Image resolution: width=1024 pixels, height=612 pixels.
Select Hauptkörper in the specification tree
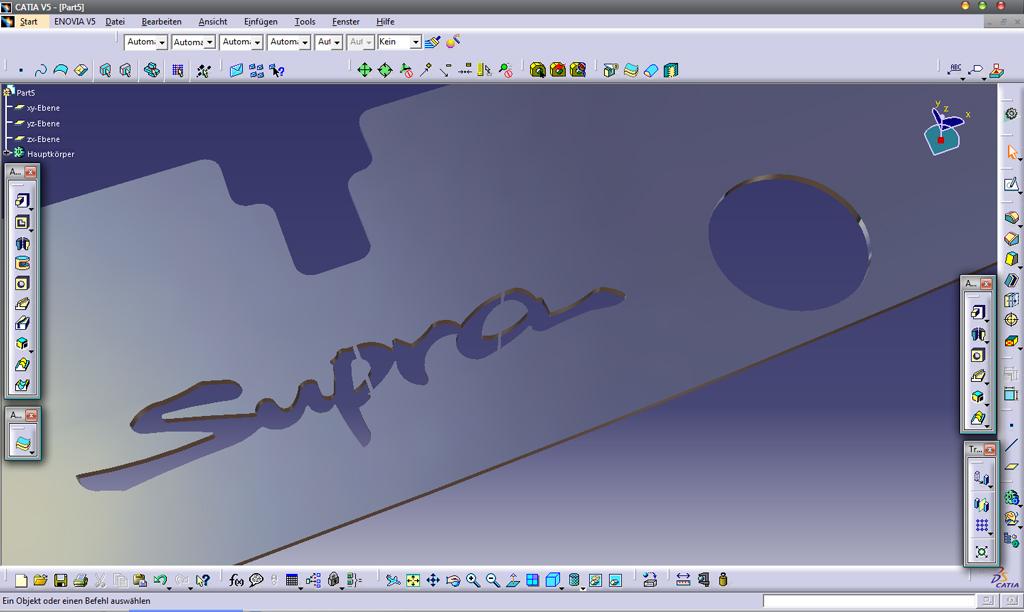click(50, 154)
